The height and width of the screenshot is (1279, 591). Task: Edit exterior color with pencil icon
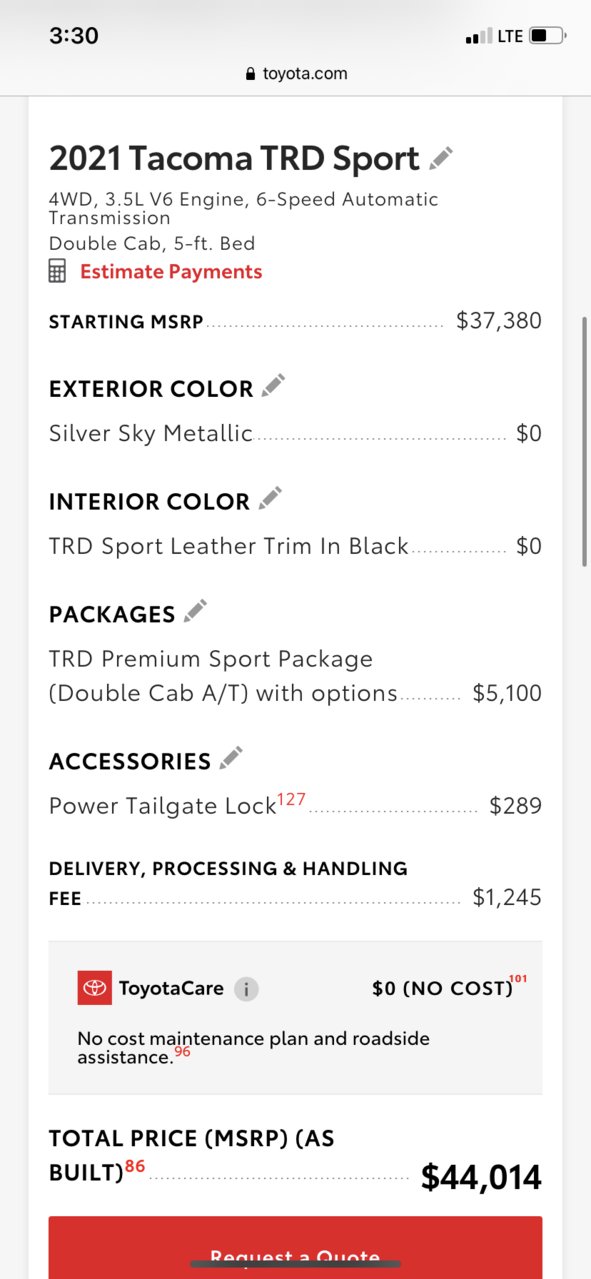coord(273,386)
